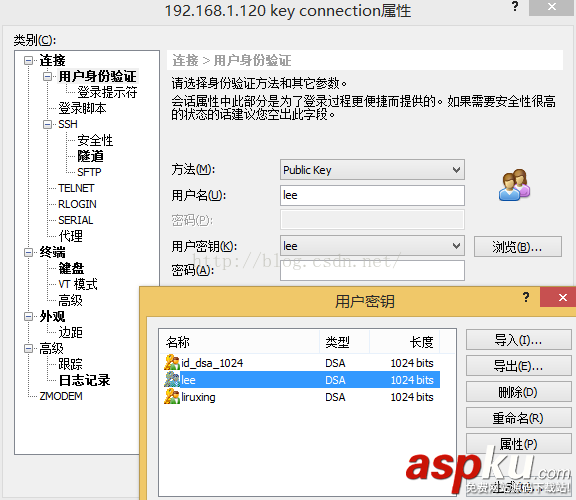This screenshot has width=576, height=500.
Task: Click the 密码(A) passphrase input field
Action: pyautogui.click(x=372, y=271)
